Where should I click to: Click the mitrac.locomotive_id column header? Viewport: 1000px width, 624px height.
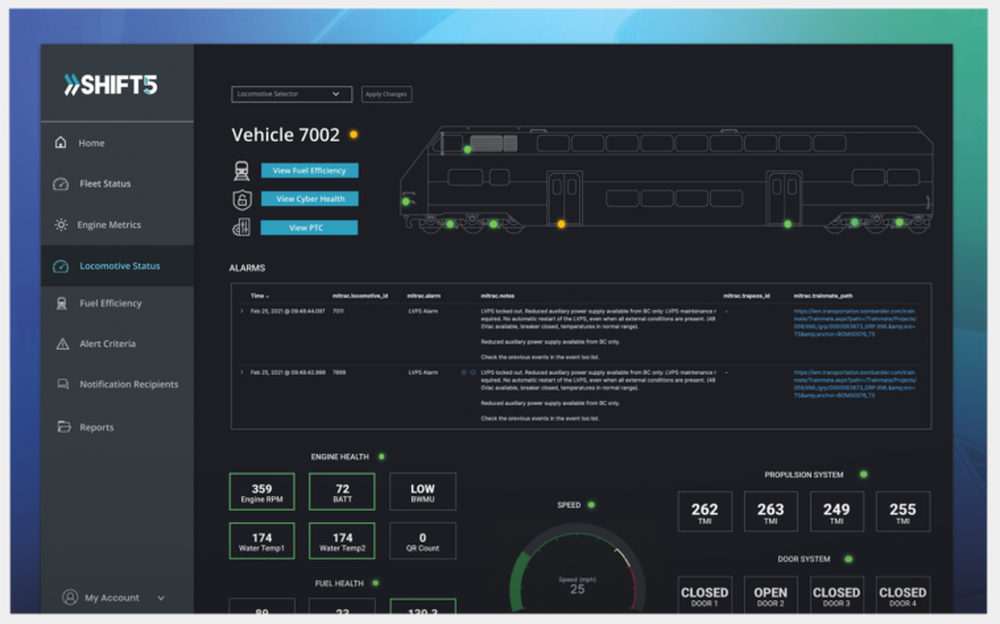tap(360, 295)
